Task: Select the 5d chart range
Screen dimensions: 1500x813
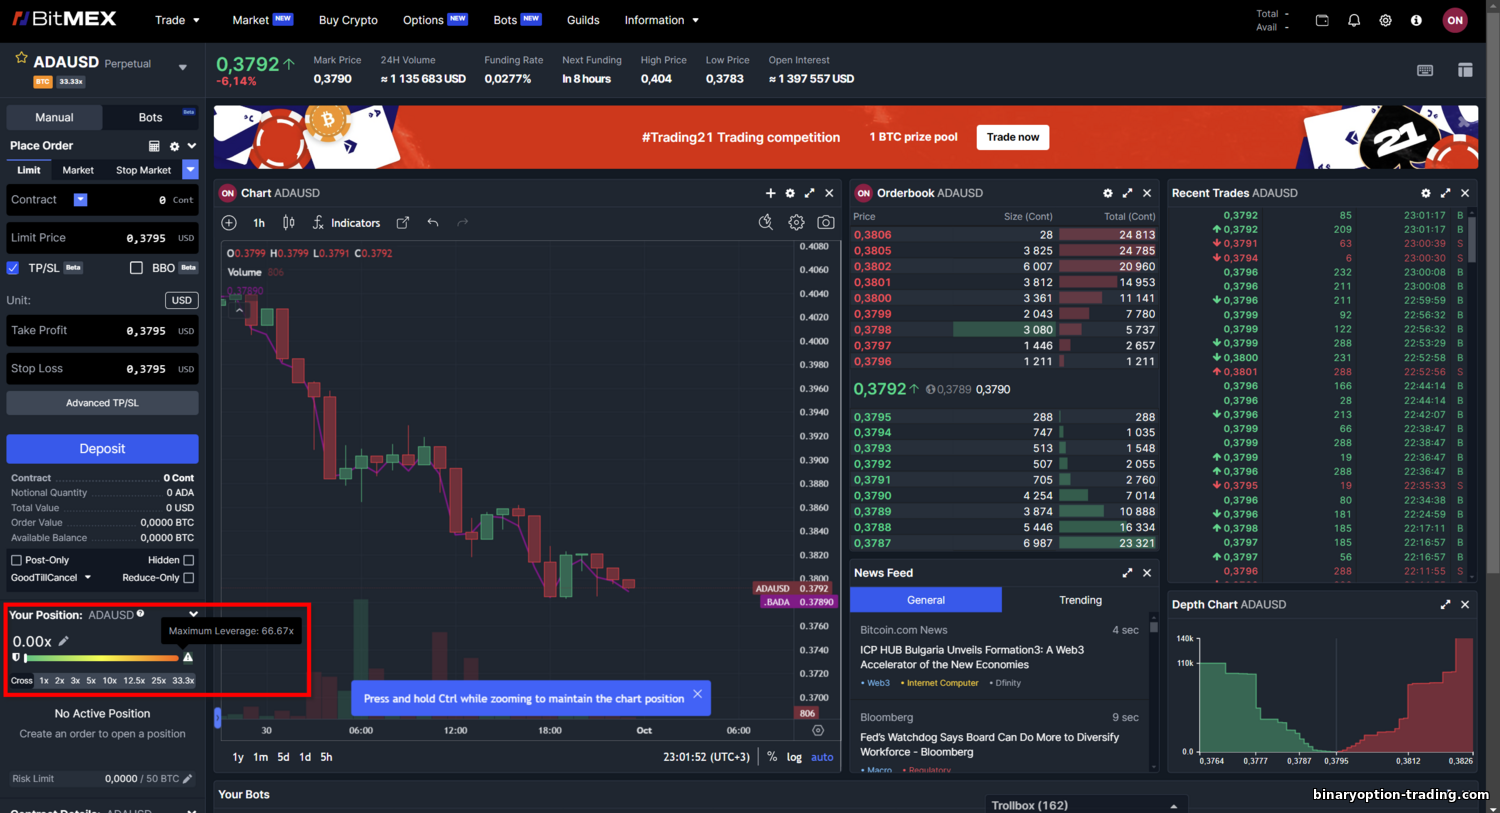Action: 283,757
